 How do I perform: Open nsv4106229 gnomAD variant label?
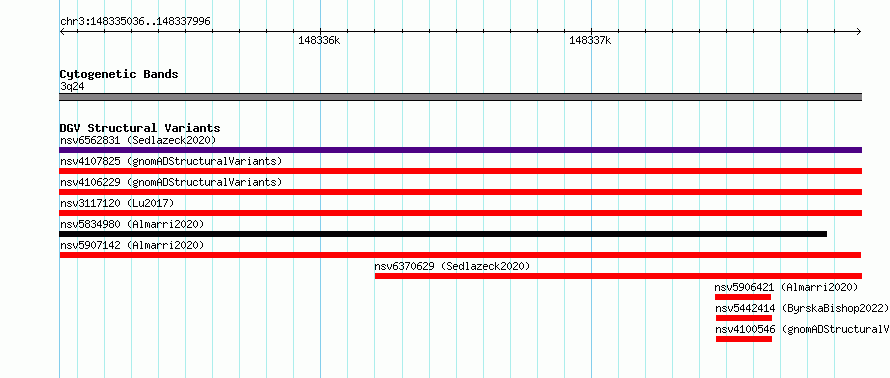click(171, 182)
